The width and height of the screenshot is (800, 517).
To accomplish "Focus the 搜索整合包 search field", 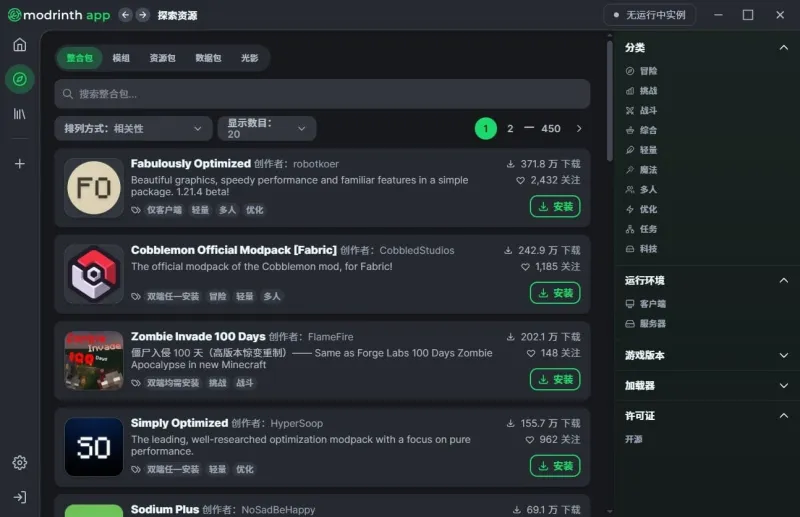I will pyautogui.click(x=322, y=94).
